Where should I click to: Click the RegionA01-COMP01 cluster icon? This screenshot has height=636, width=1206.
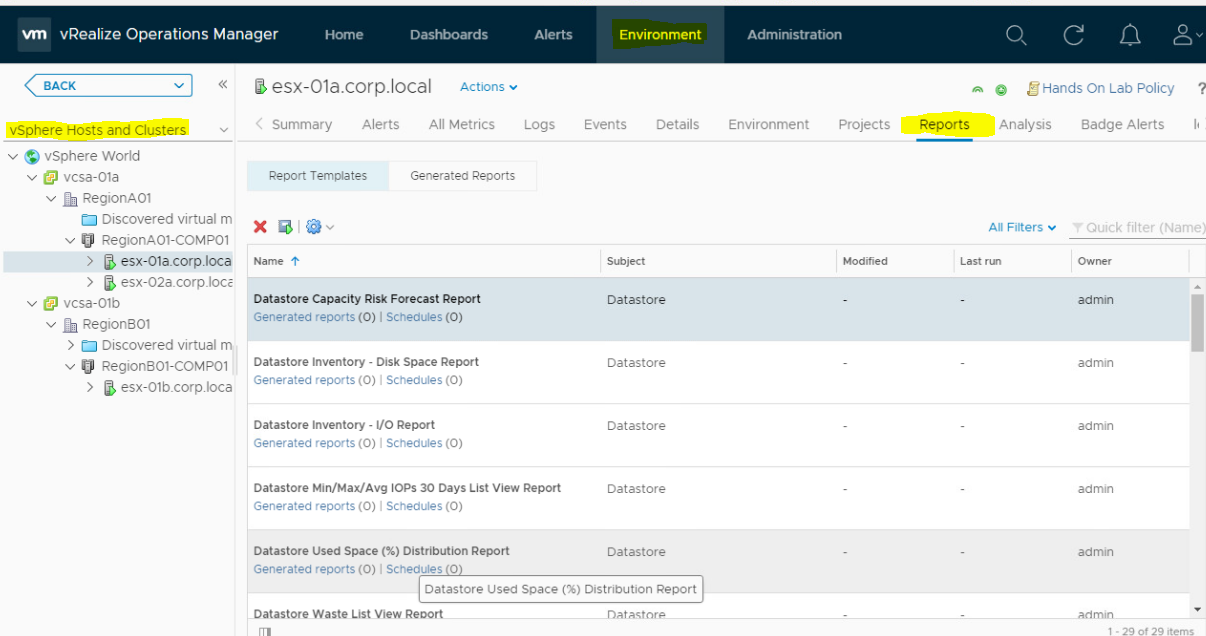tap(89, 240)
